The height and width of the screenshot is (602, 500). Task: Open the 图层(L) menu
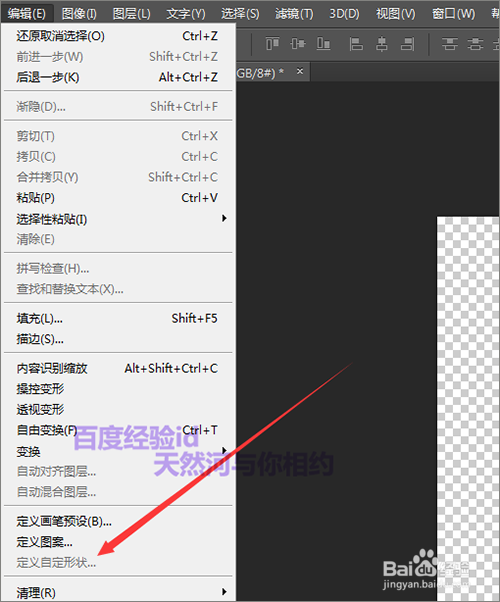pyautogui.click(x=131, y=14)
